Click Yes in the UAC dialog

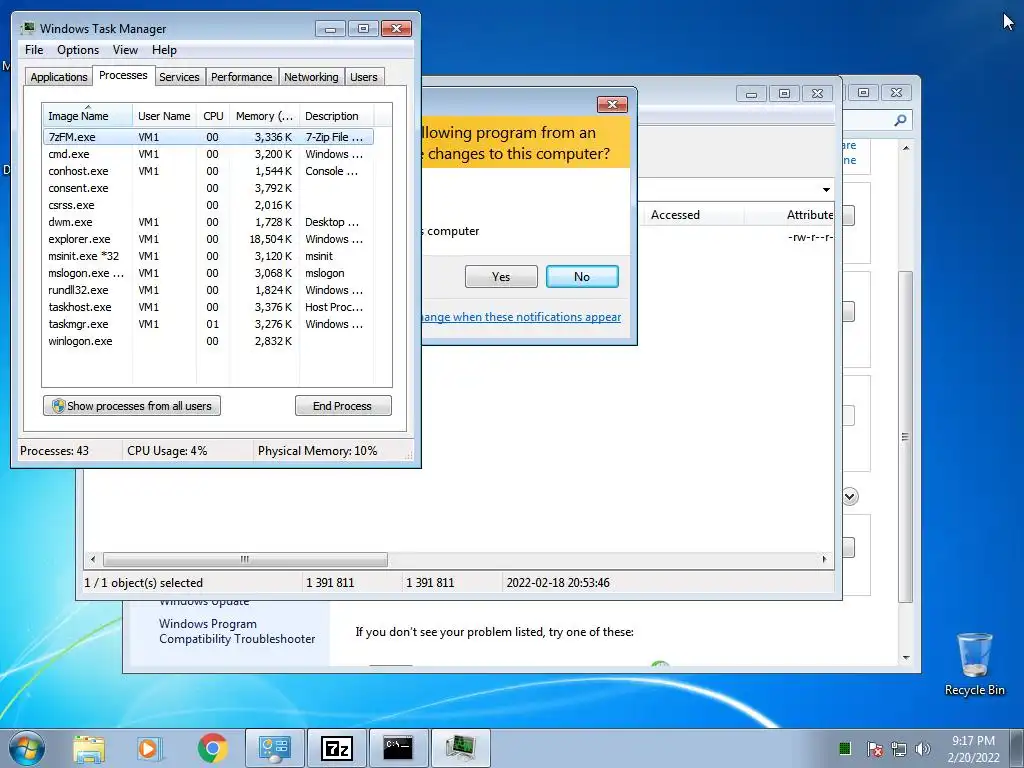(x=501, y=276)
